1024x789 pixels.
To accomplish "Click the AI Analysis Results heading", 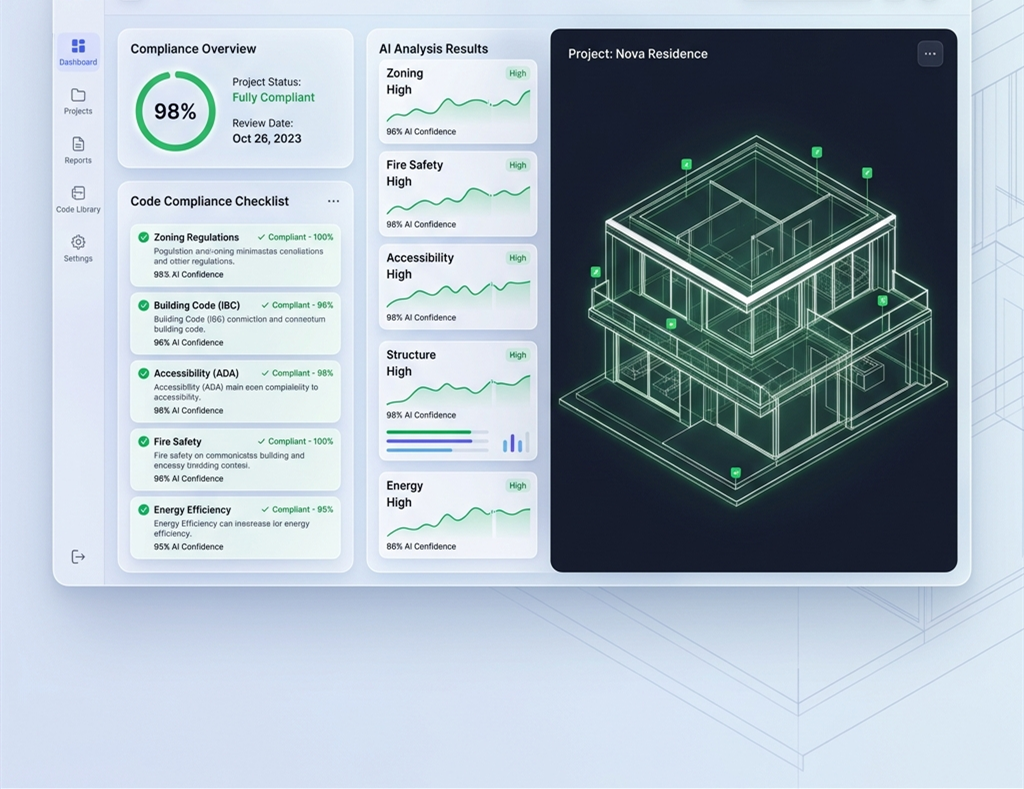I will point(434,49).
